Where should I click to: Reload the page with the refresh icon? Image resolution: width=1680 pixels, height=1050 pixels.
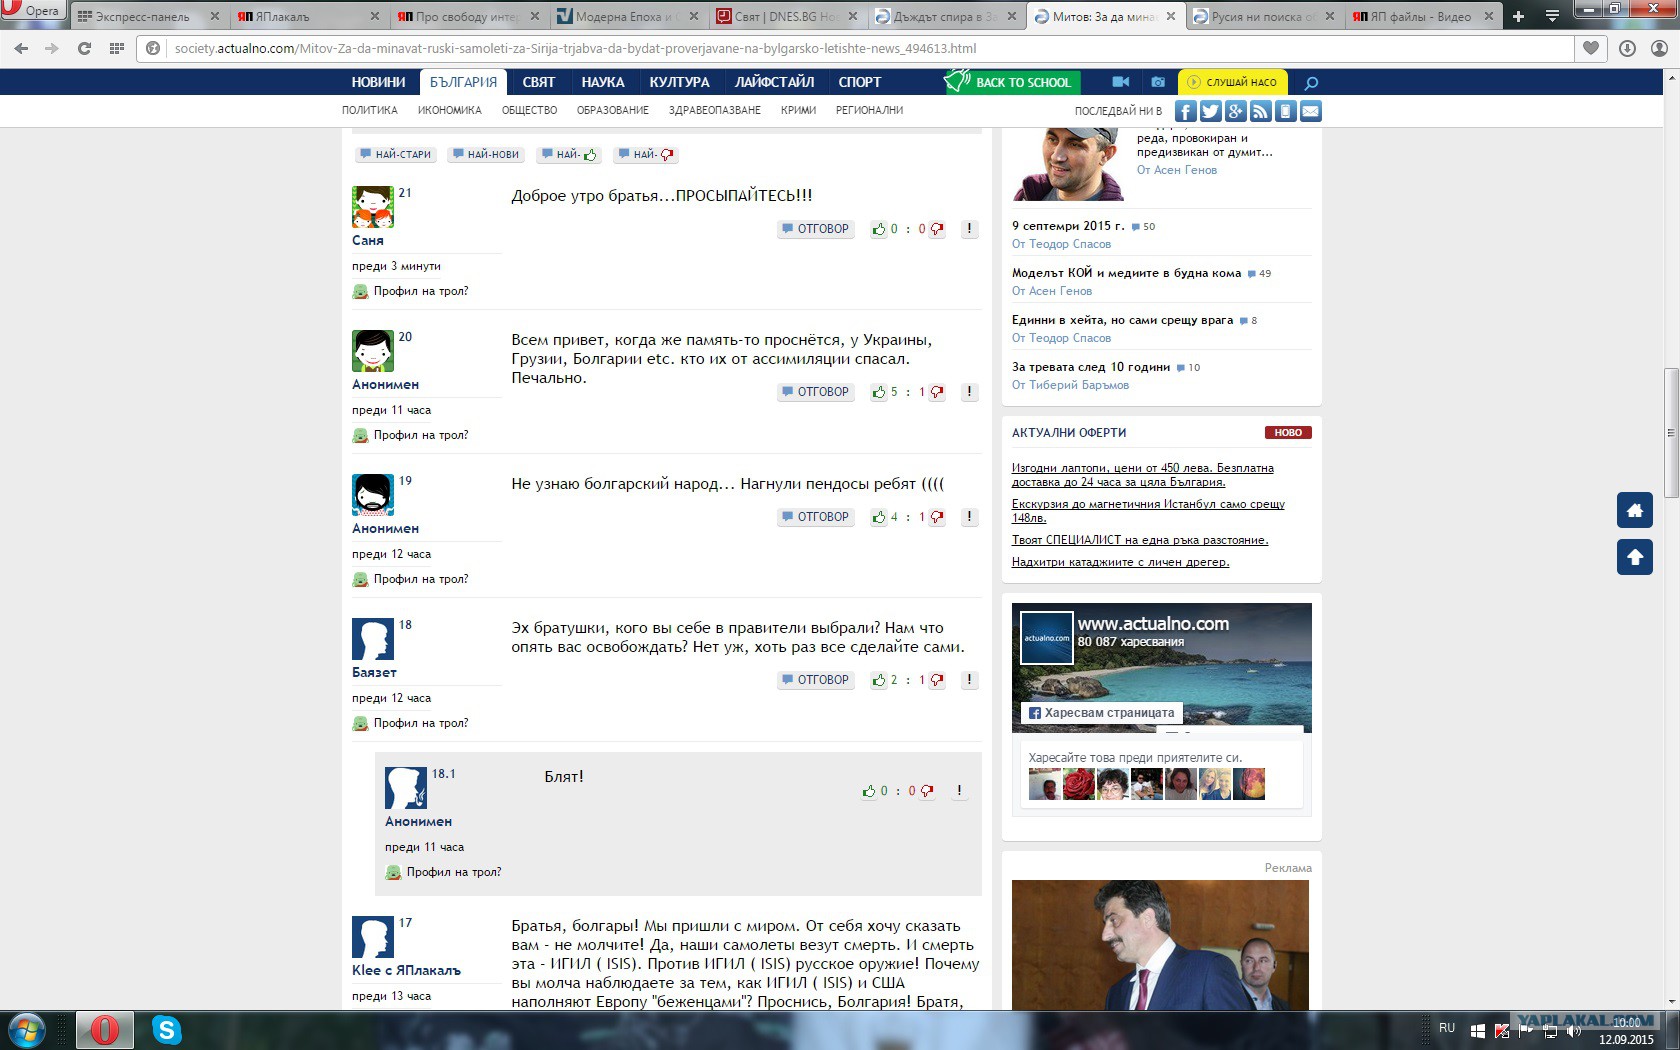coord(84,48)
